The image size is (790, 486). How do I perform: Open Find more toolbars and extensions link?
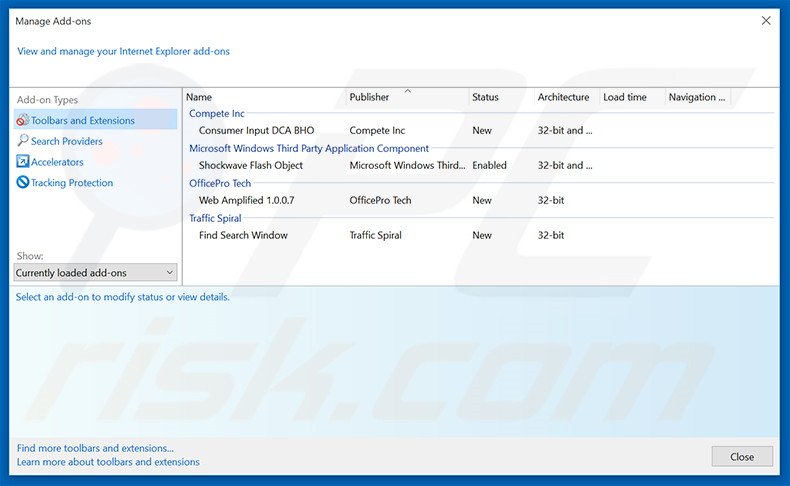coord(95,448)
